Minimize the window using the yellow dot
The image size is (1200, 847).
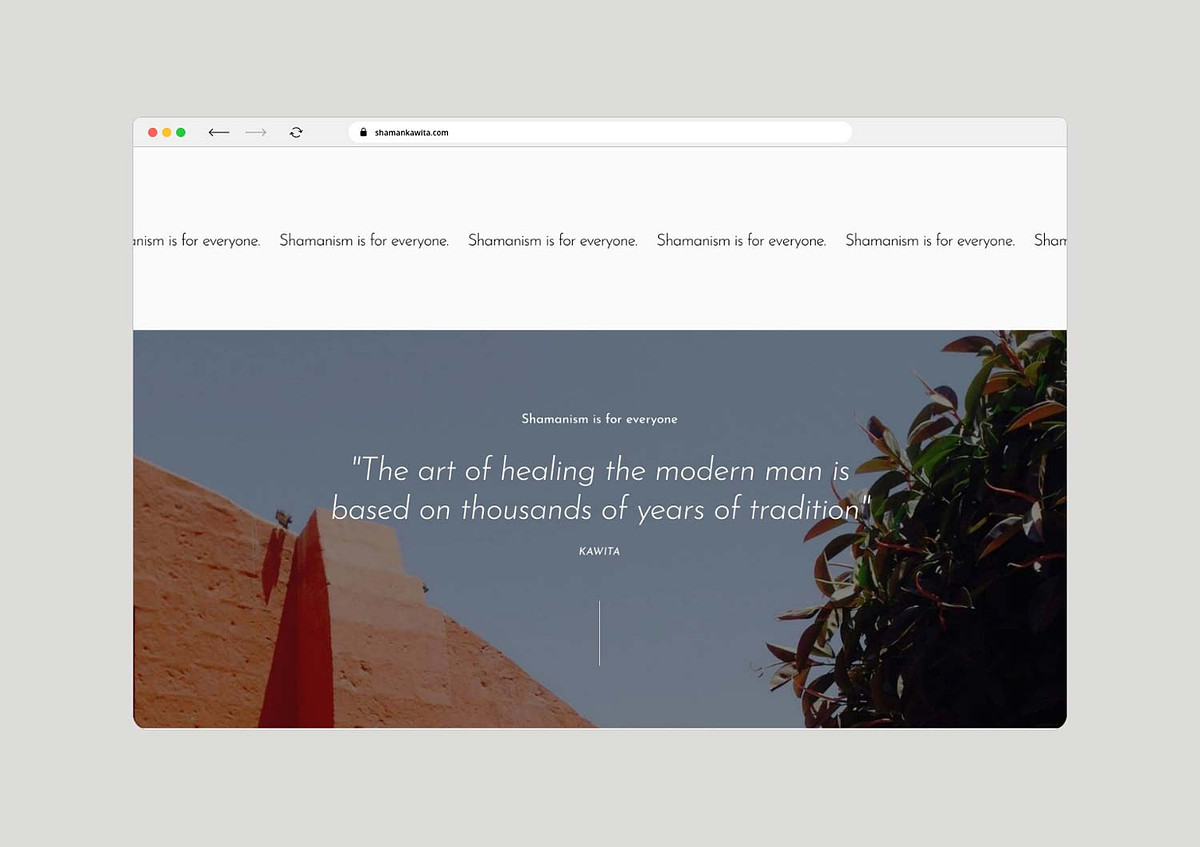(167, 132)
